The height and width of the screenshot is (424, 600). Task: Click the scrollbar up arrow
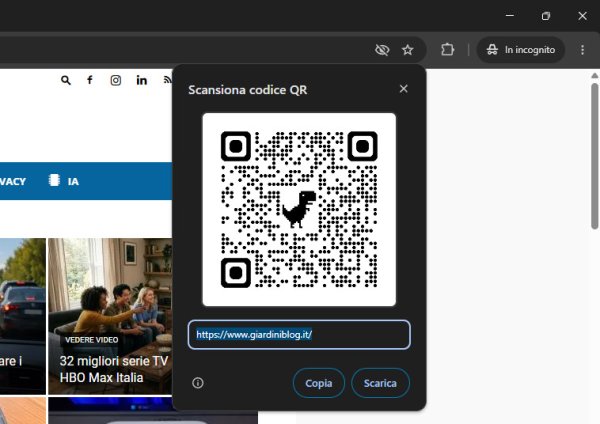[x=594, y=76]
